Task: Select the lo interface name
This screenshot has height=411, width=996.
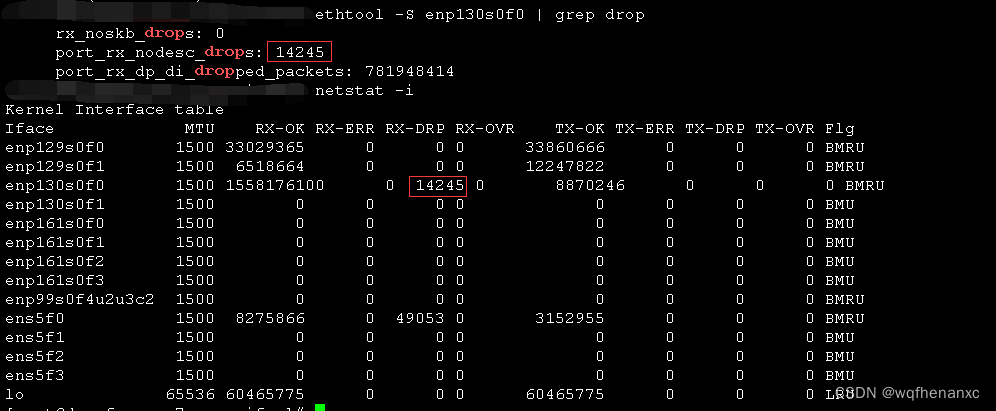Action: [x=15, y=394]
